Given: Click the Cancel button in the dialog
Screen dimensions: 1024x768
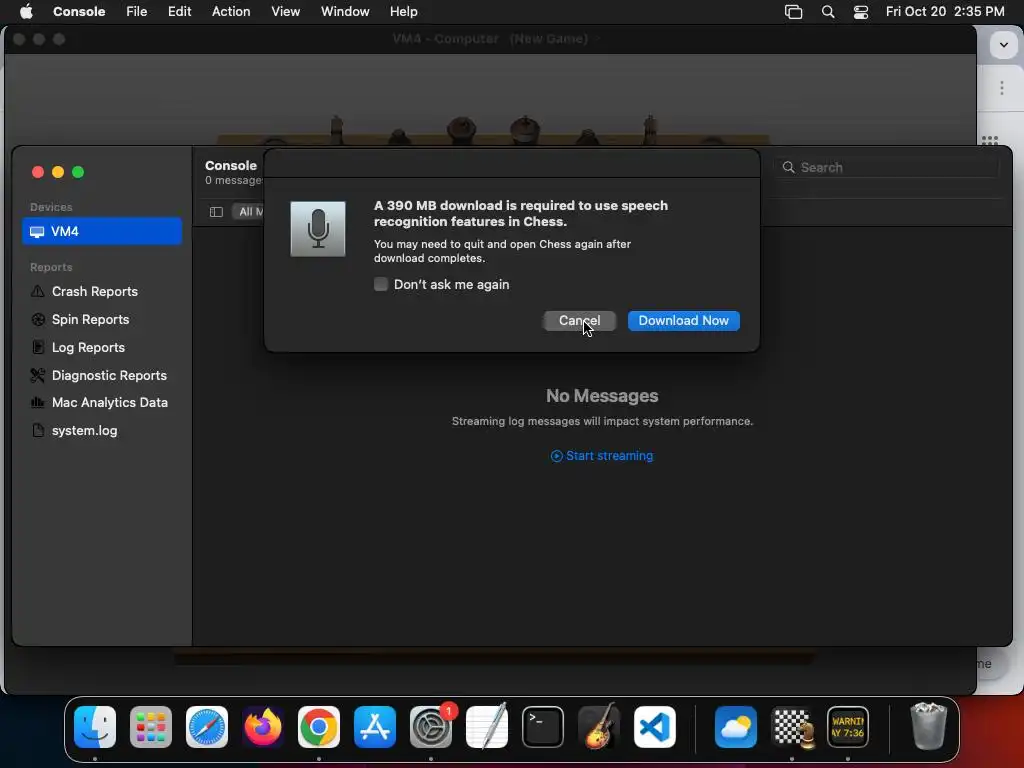Looking at the screenshot, I should coord(579,321).
